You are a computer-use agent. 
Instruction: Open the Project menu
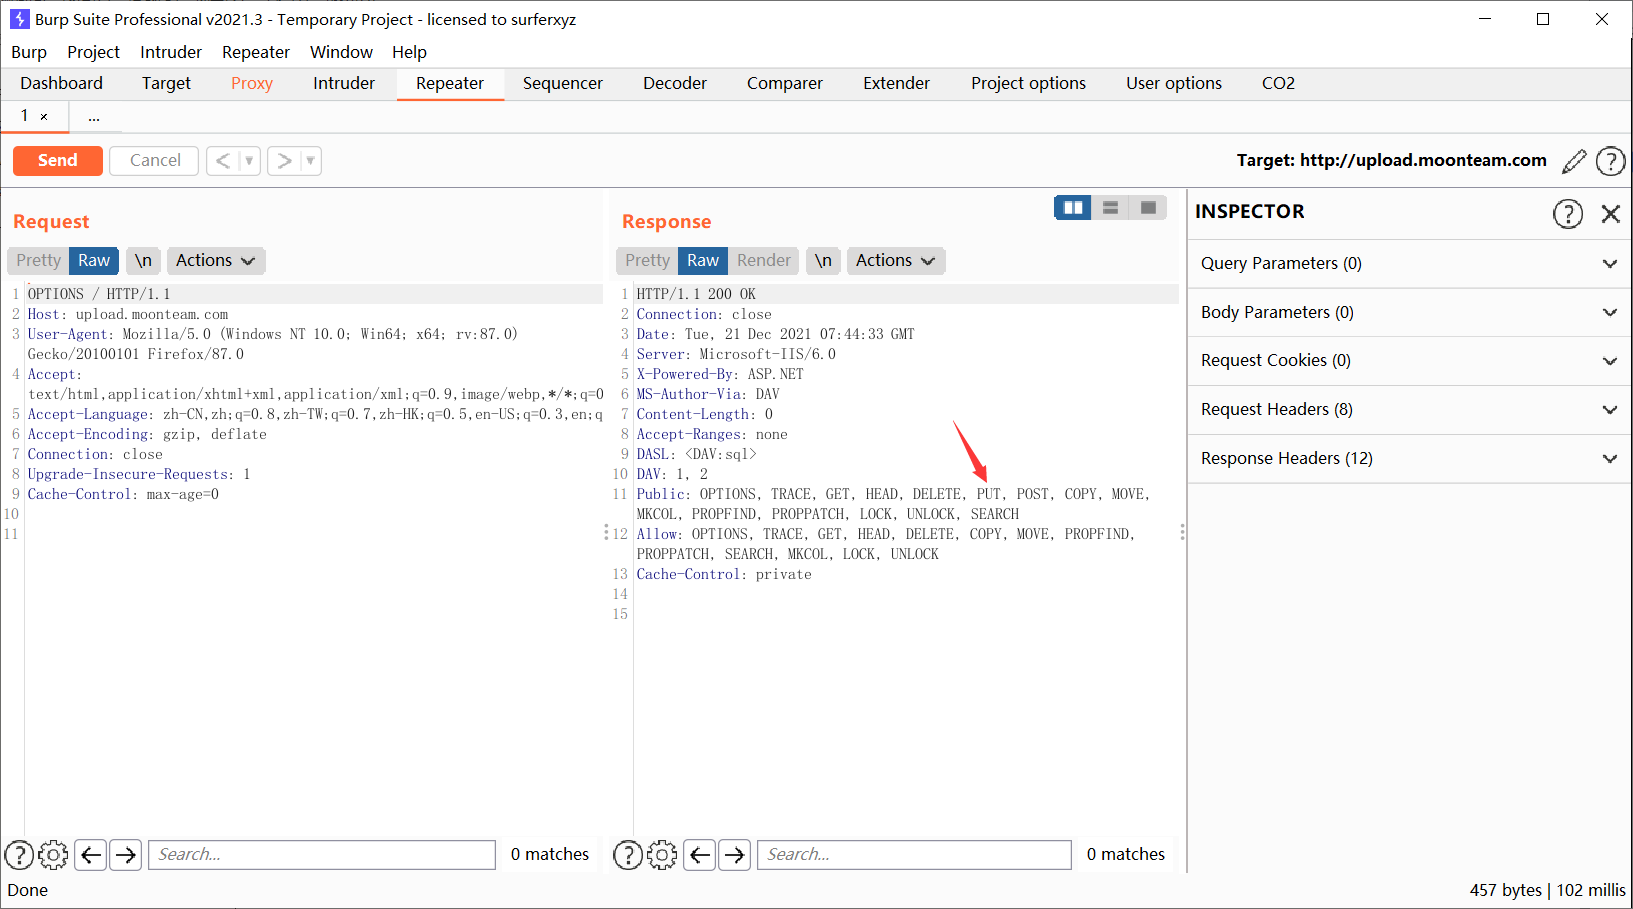click(93, 52)
